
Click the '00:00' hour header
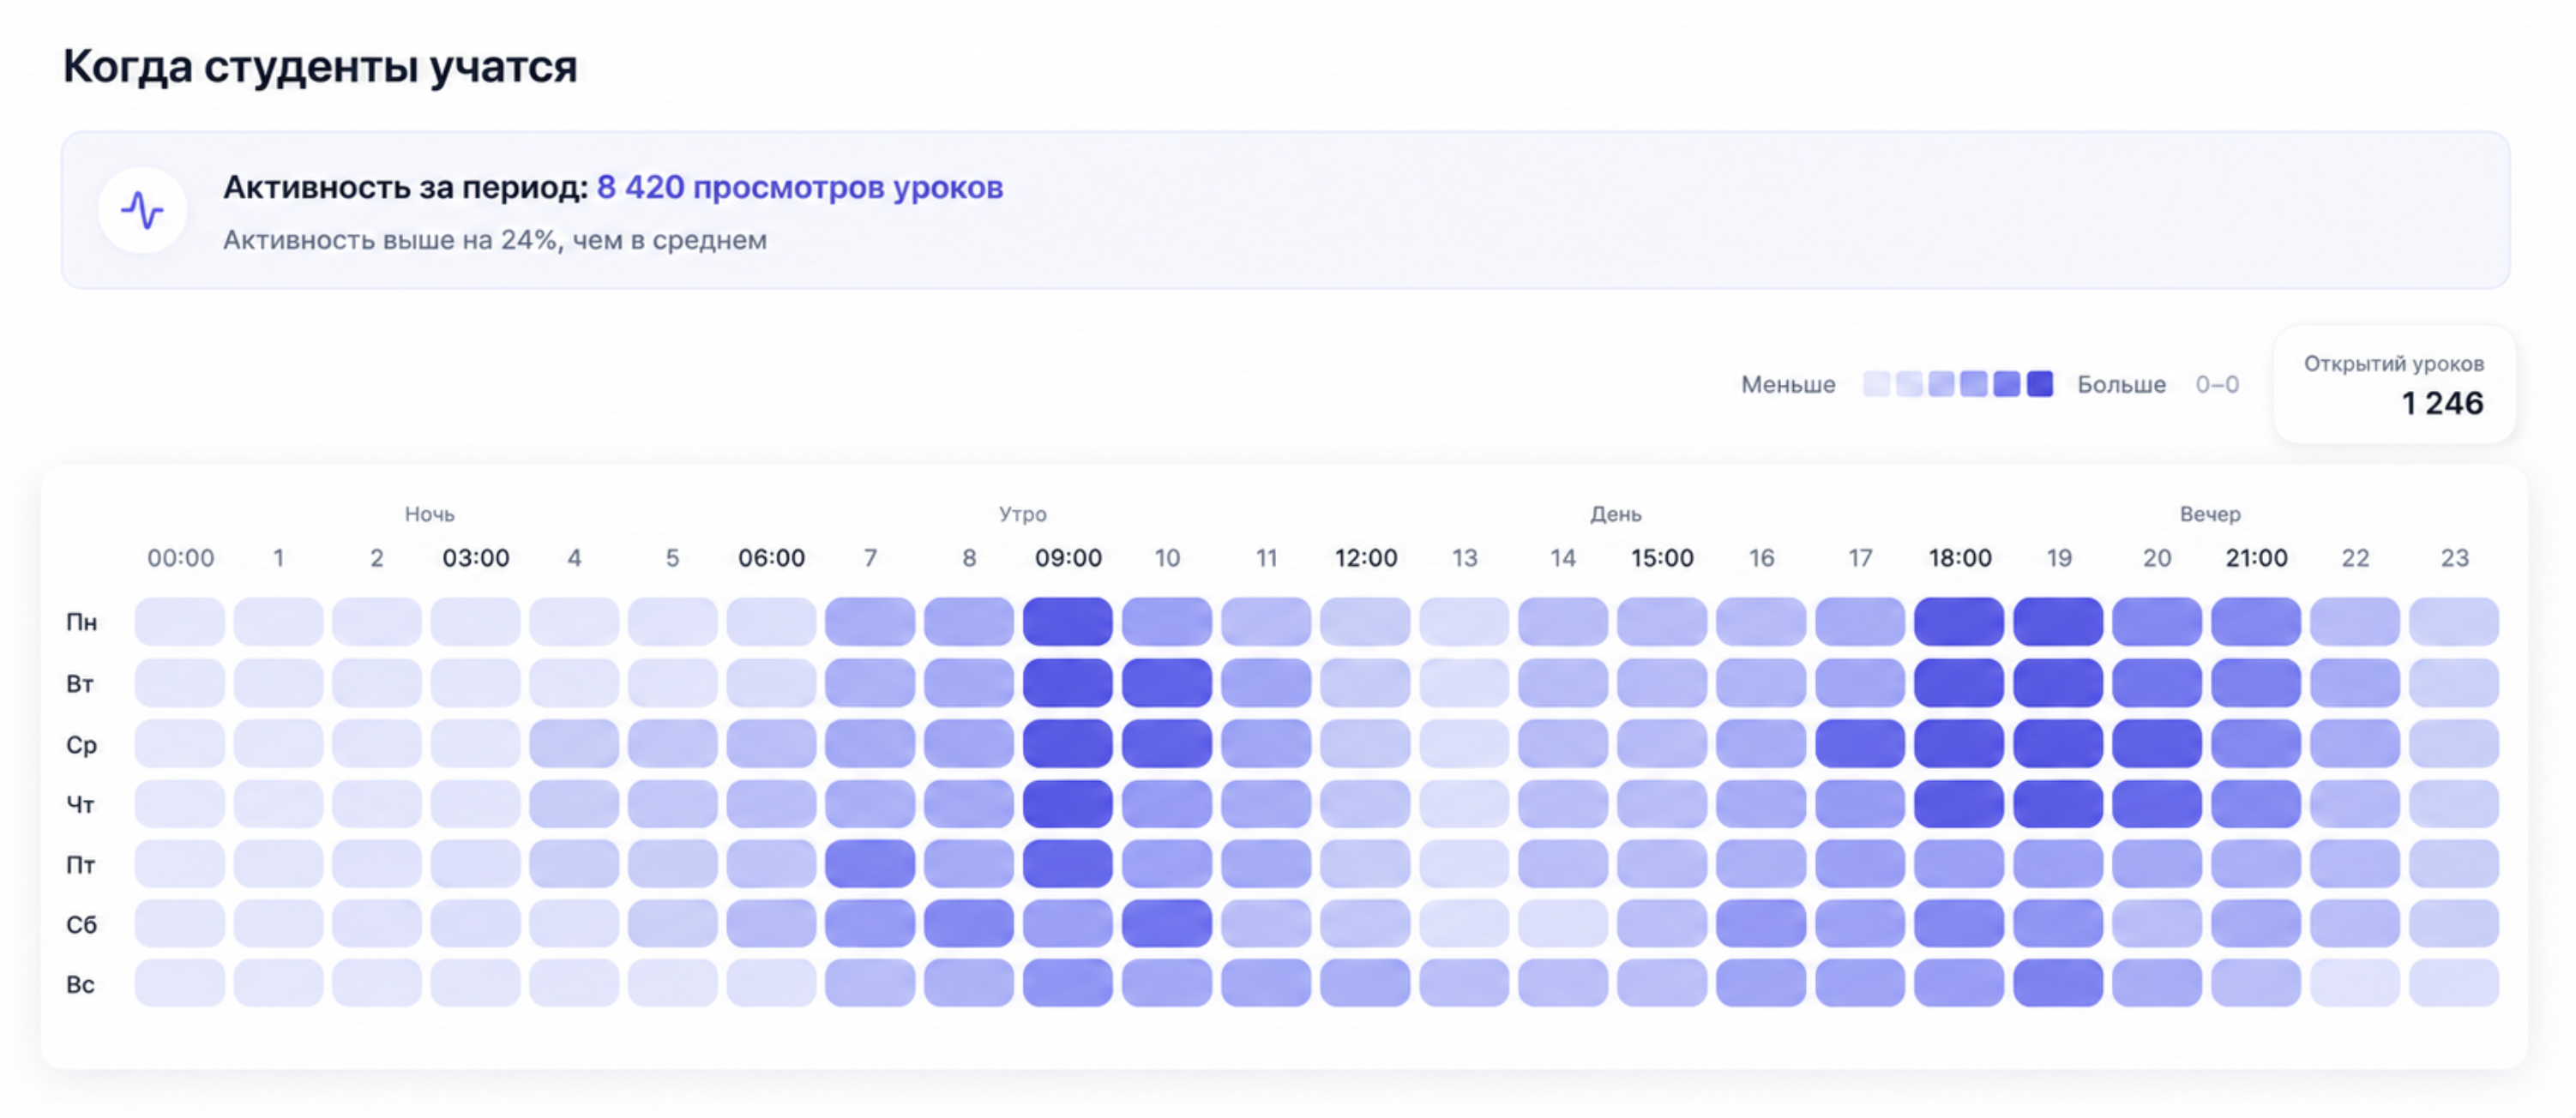pyautogui.click(x=180, y=558)
